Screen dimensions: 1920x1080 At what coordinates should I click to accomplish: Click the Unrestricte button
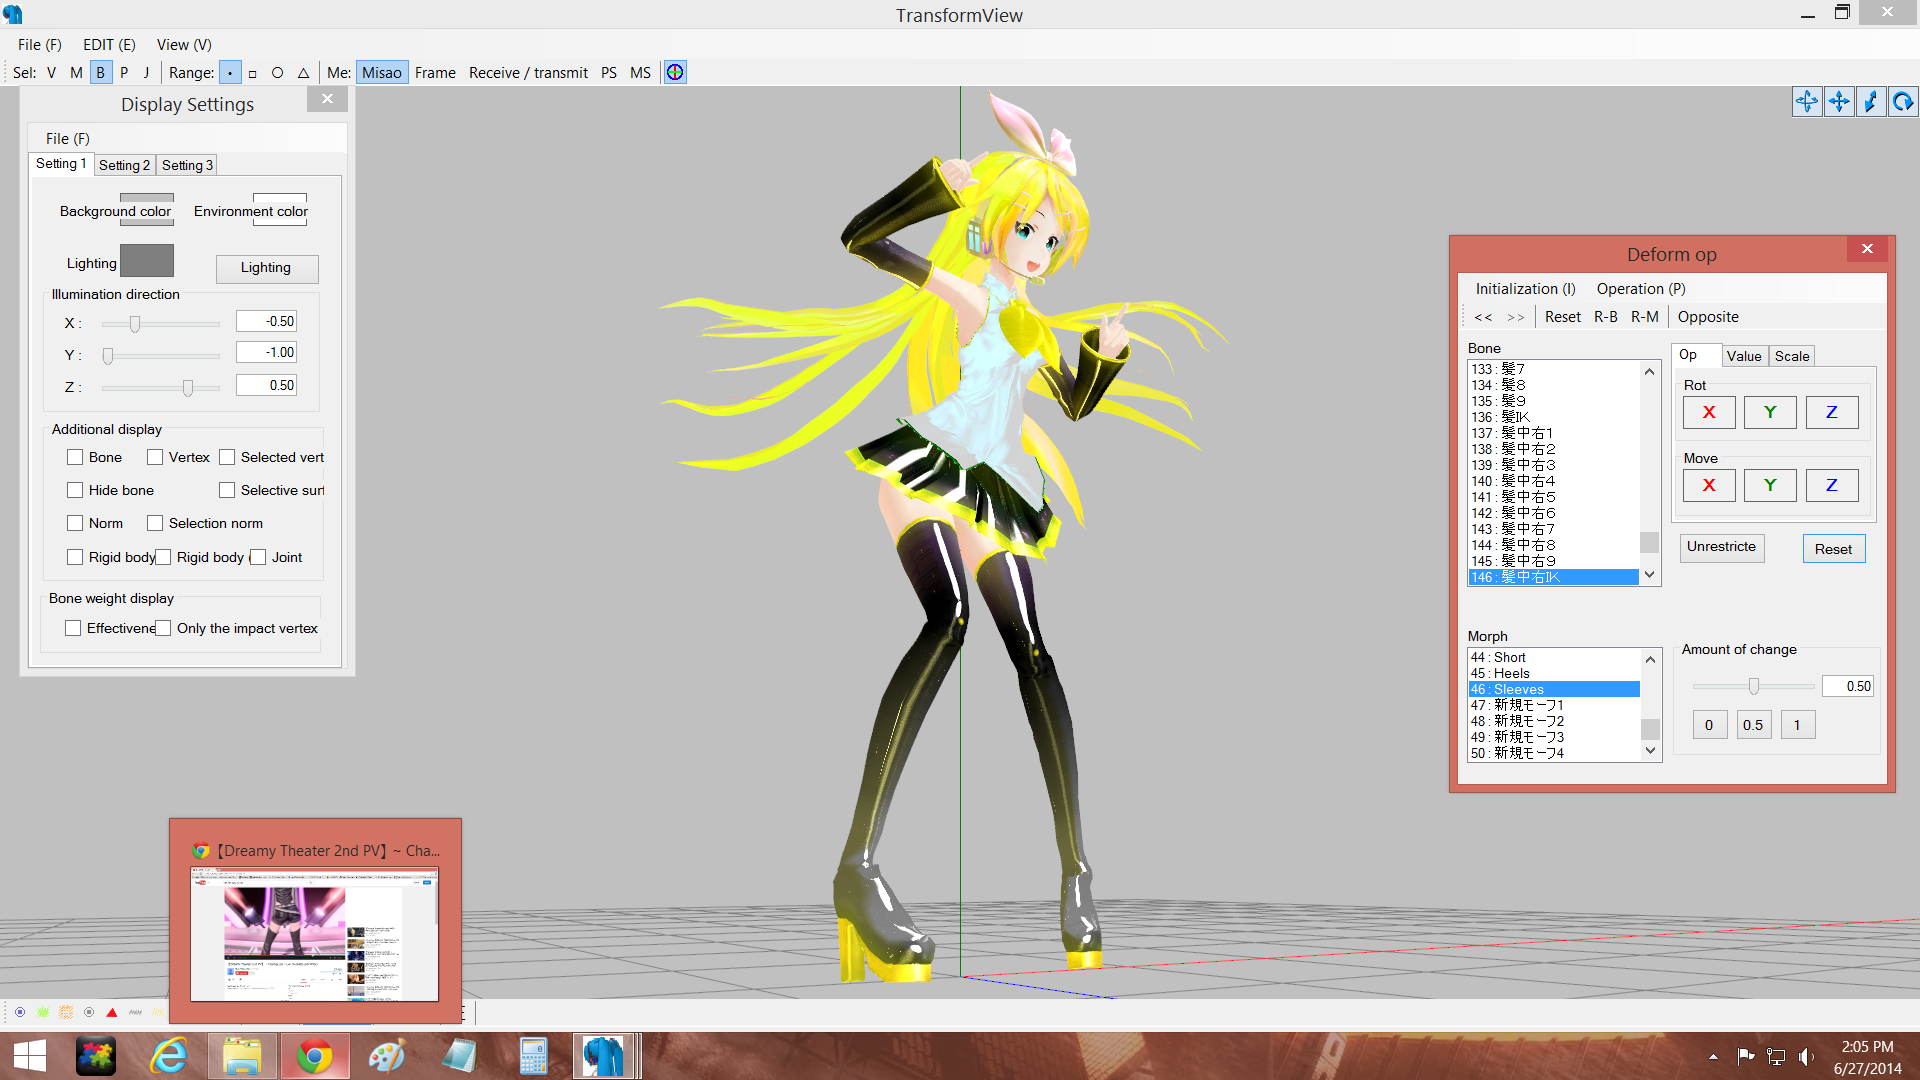tap(1721, 547)
